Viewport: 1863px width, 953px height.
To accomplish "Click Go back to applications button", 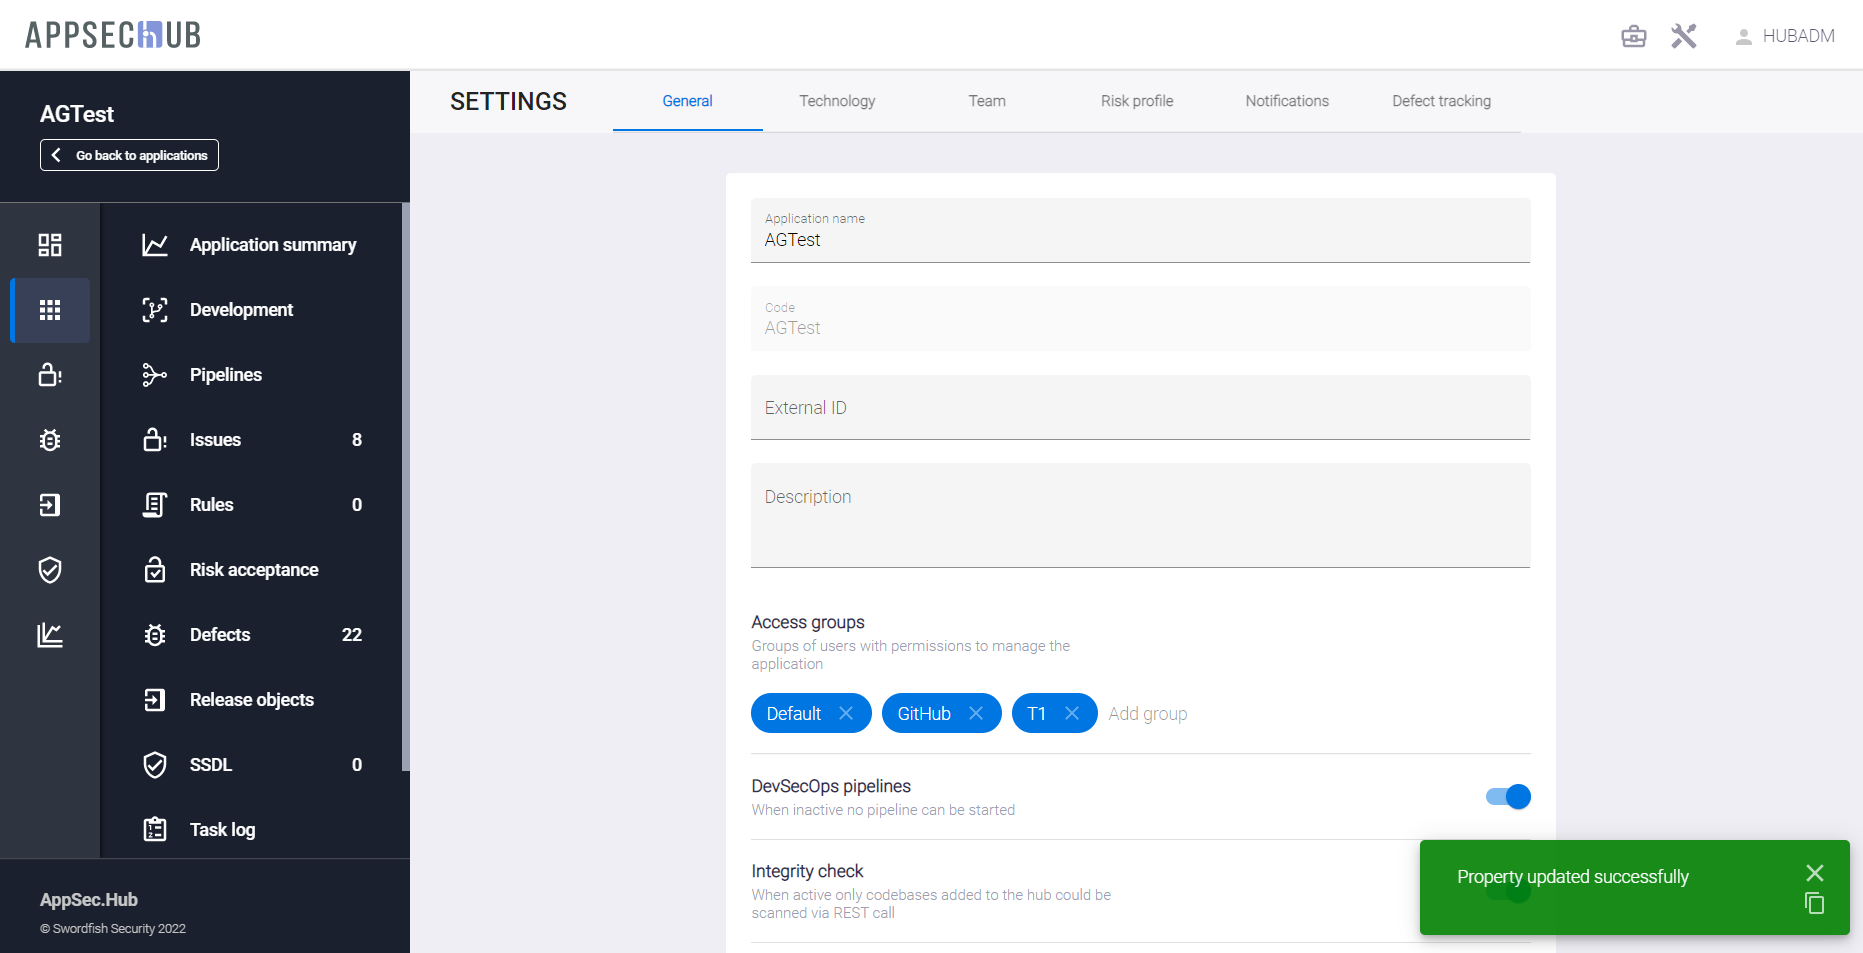I will 129,155.
